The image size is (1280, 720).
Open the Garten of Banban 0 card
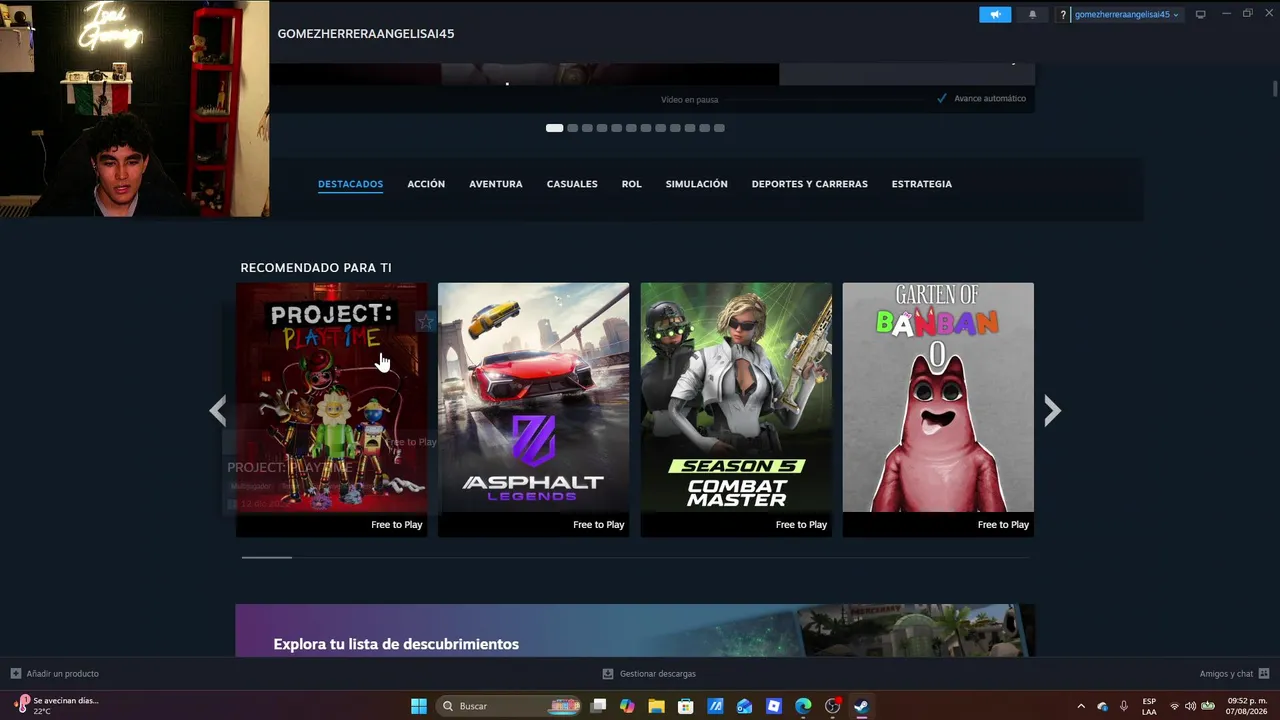(x=938, y=410)
